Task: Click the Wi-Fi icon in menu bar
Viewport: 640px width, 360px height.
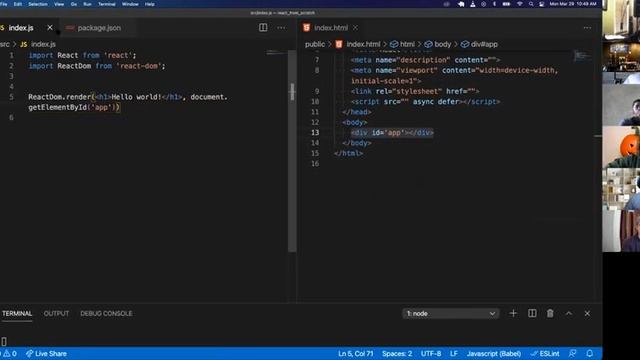Action: [x=520, y=4]
